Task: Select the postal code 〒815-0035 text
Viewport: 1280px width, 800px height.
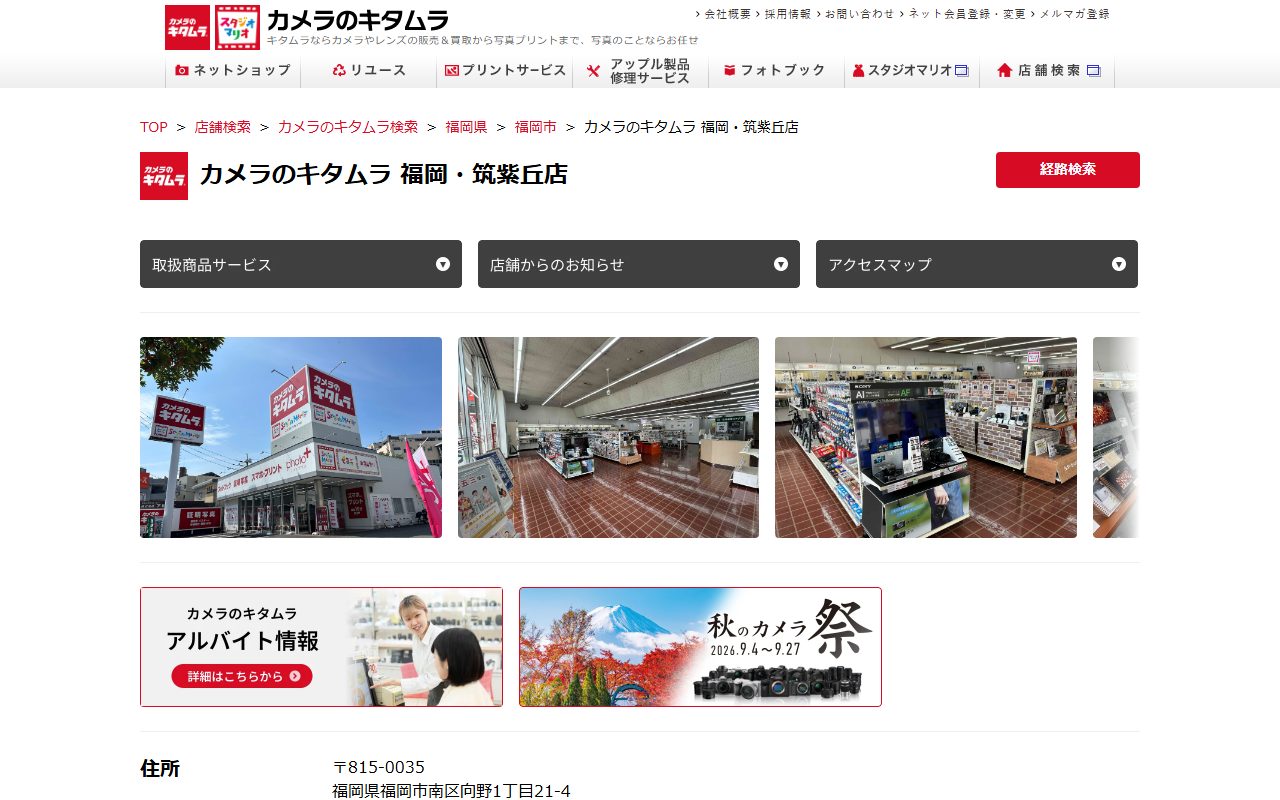Action: click(379, 767)
